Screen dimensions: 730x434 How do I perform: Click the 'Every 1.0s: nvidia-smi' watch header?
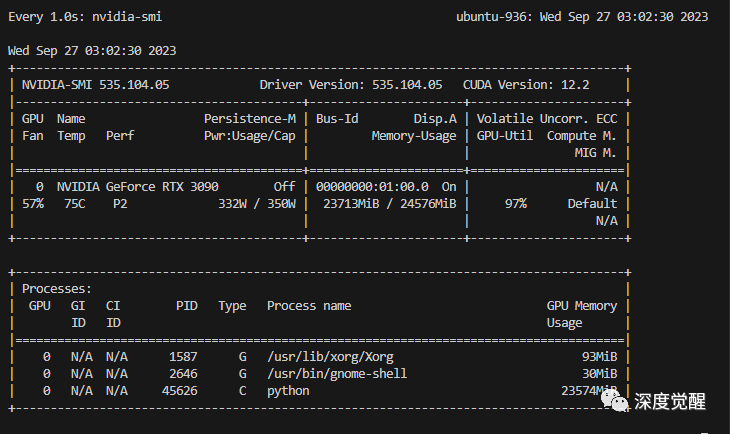click(x=85, y=17)
